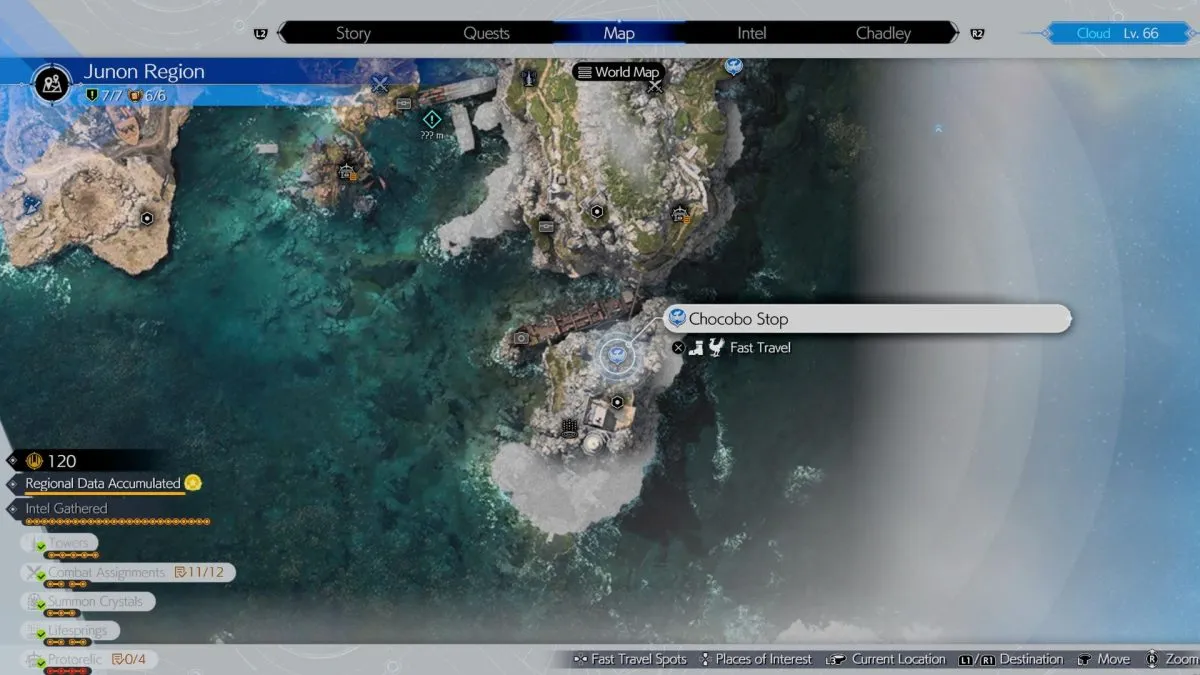Click the cross button icon beside Fast Travel

(678, 347)
